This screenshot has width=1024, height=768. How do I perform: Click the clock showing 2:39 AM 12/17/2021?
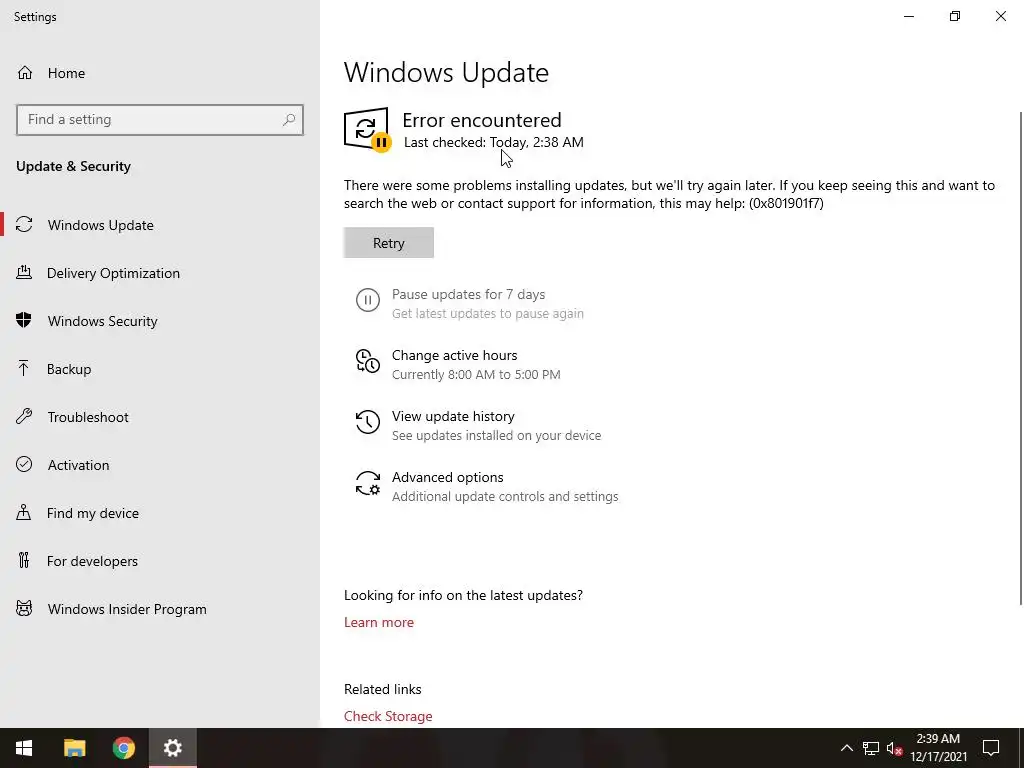click(938, 748)
